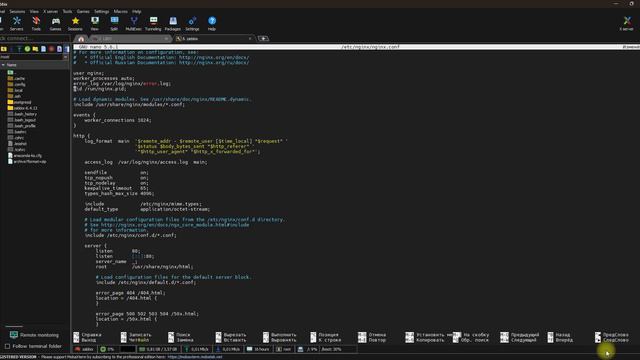Open the Help menu
The width and height of the screenshot is (640, 360).
tap(137, 11)
